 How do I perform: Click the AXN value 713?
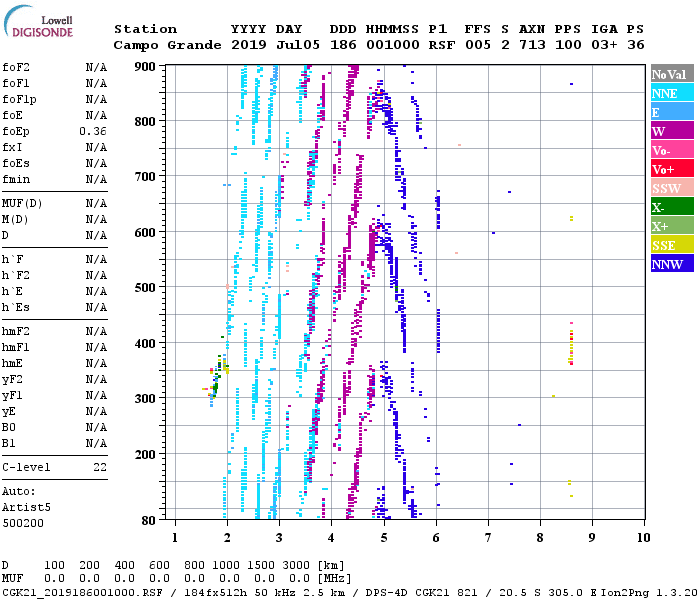point(532,45)
